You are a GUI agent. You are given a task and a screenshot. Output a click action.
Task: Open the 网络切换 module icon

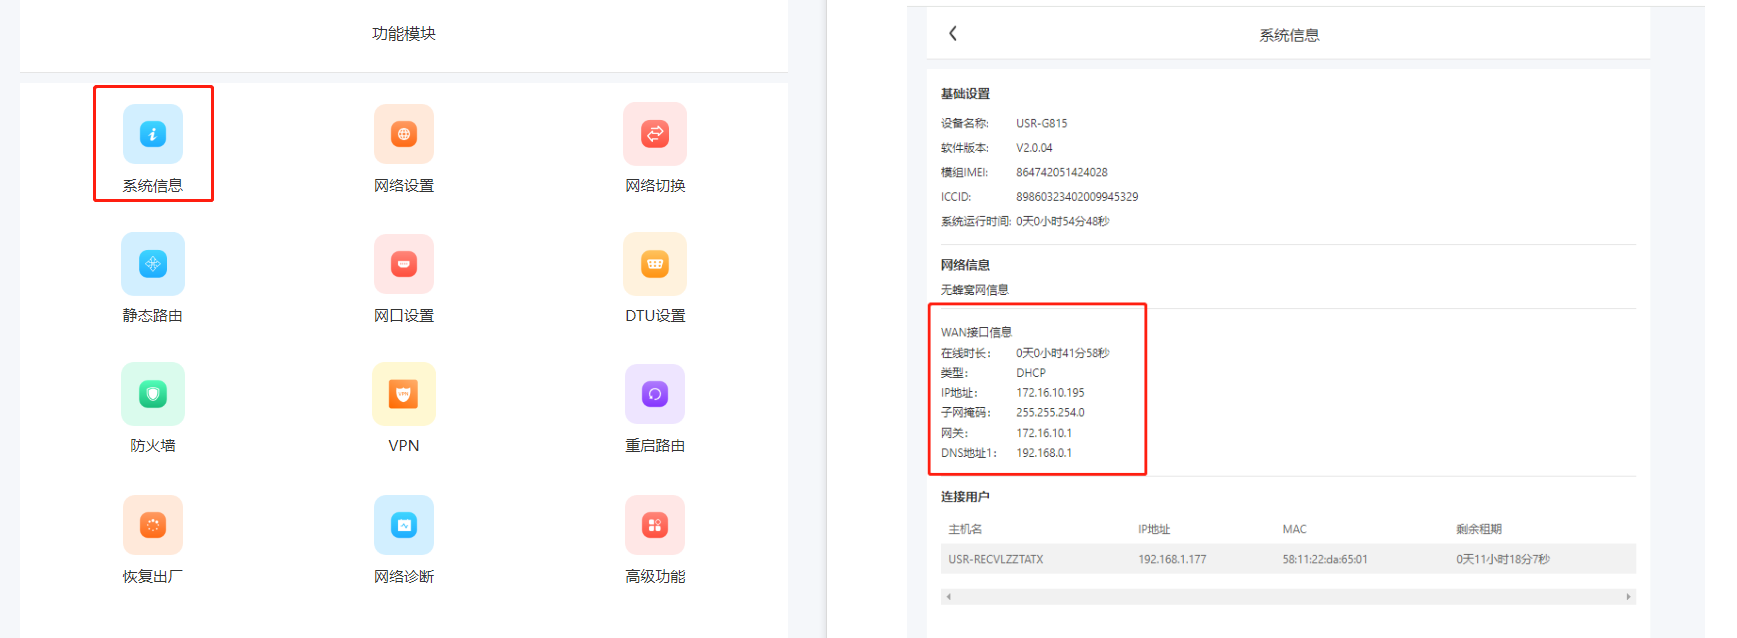coord(655,134)
